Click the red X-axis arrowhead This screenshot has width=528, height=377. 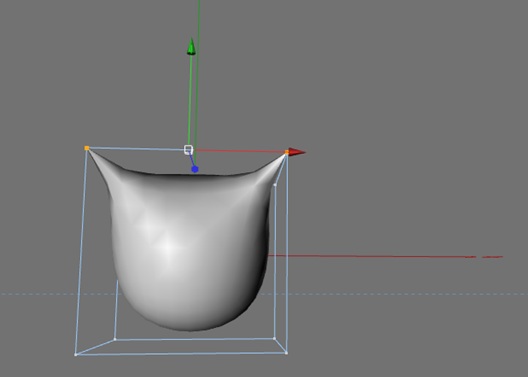pos(297,152)
